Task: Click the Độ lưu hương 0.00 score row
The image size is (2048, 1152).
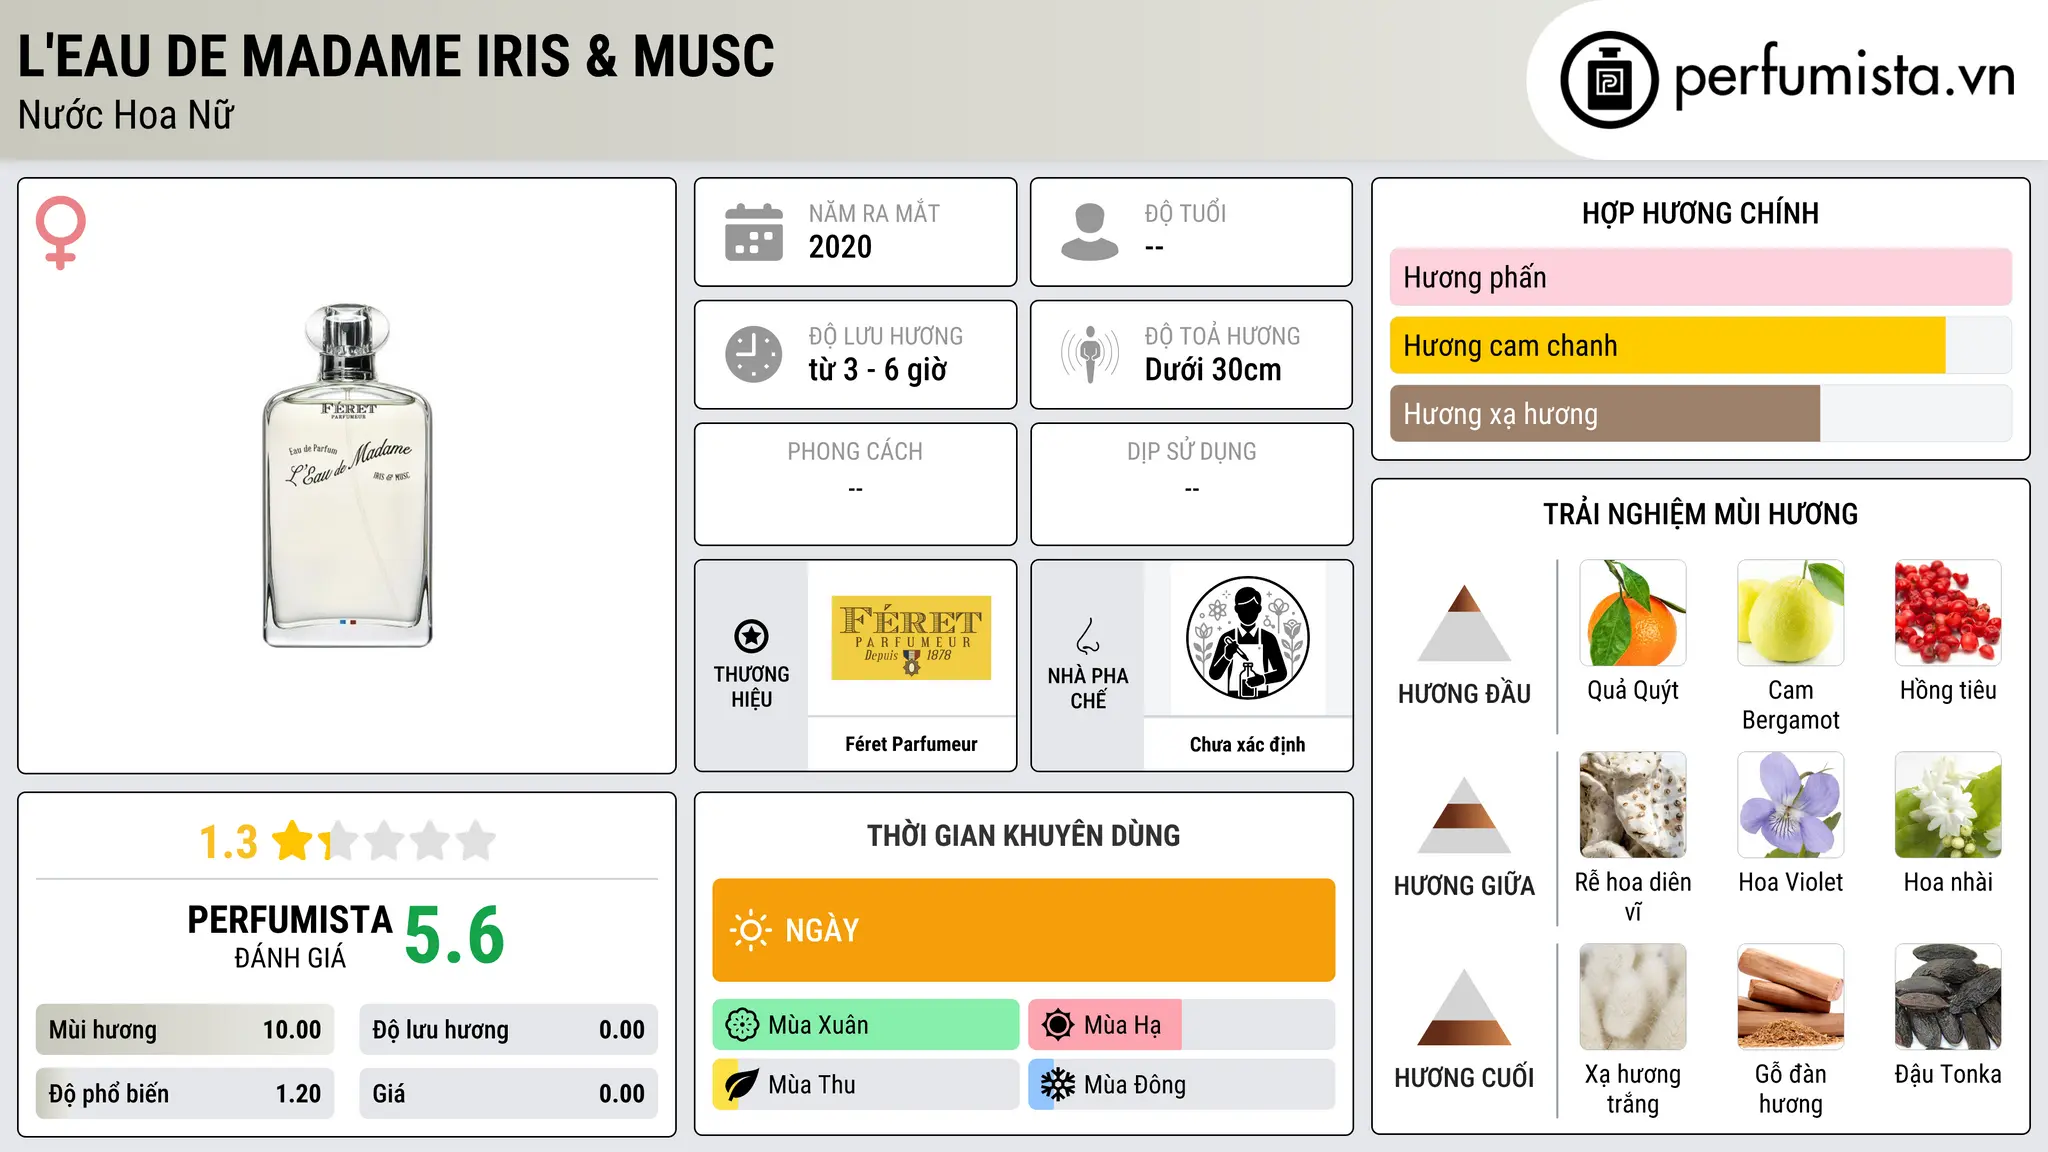Action: click(x=509, y=1030)
